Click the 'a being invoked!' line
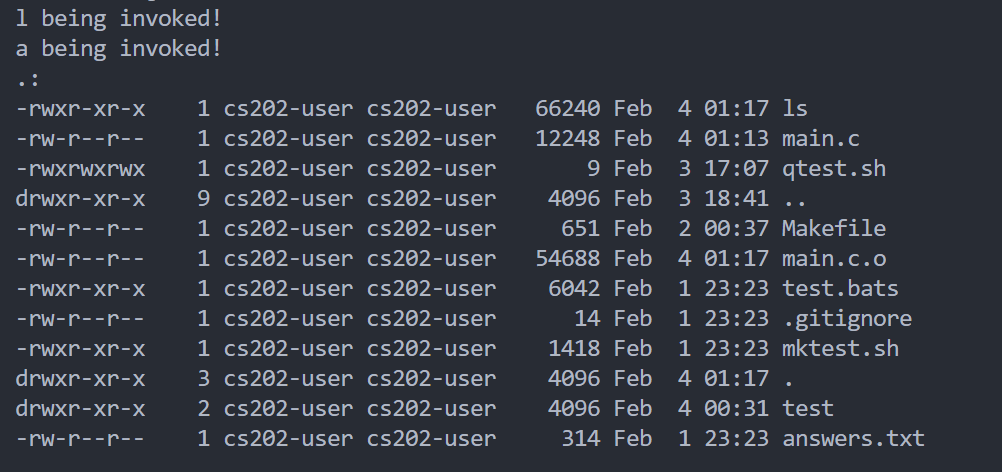 coord(119,49)
